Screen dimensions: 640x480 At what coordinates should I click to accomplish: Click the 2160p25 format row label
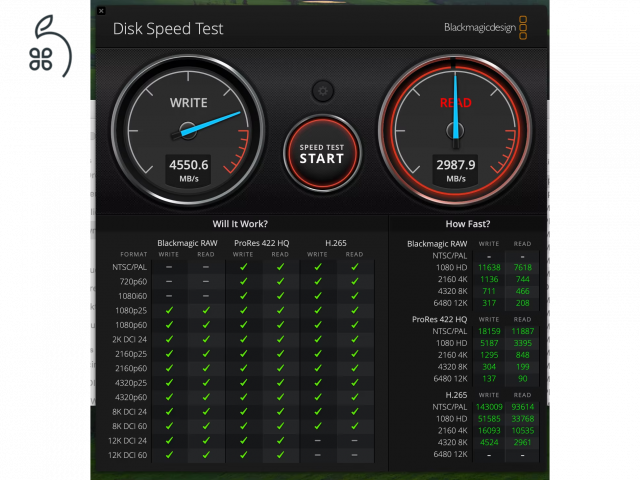tap(131, 354)
